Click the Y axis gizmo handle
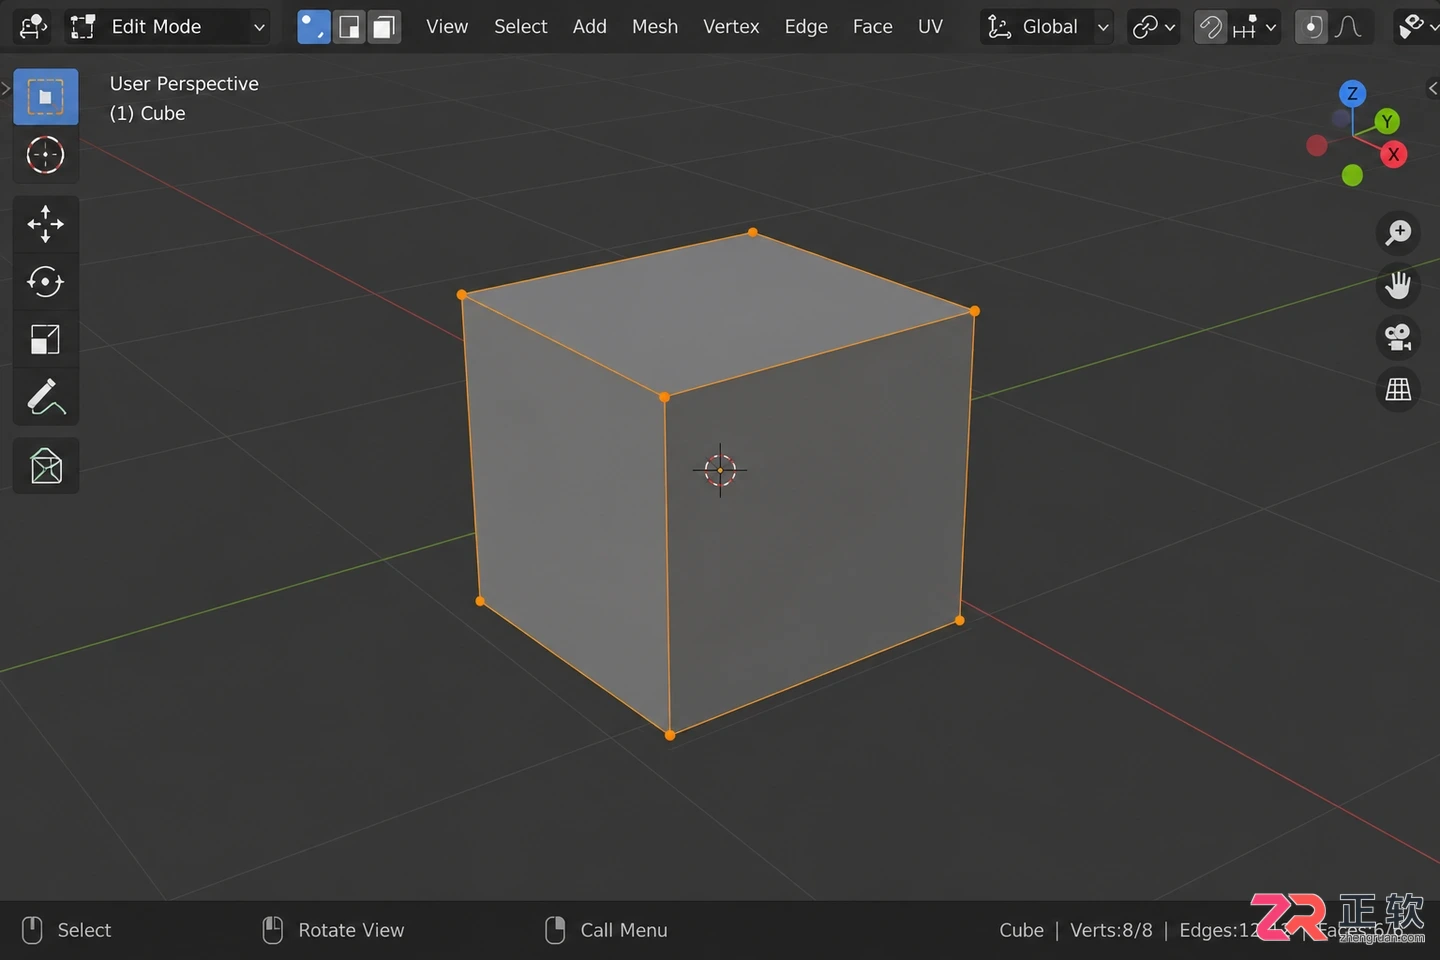This screenshot has height=960, width=1440. click(x=1386, y=122)
